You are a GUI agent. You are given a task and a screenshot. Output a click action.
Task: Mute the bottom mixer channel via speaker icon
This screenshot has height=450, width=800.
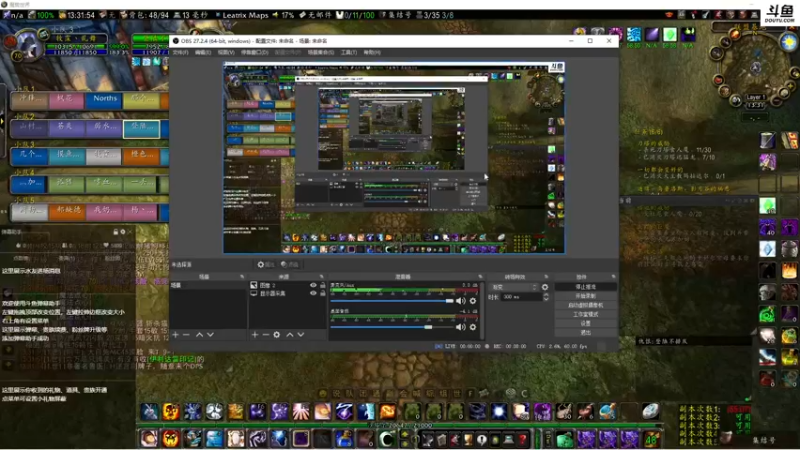pos(461,327)
